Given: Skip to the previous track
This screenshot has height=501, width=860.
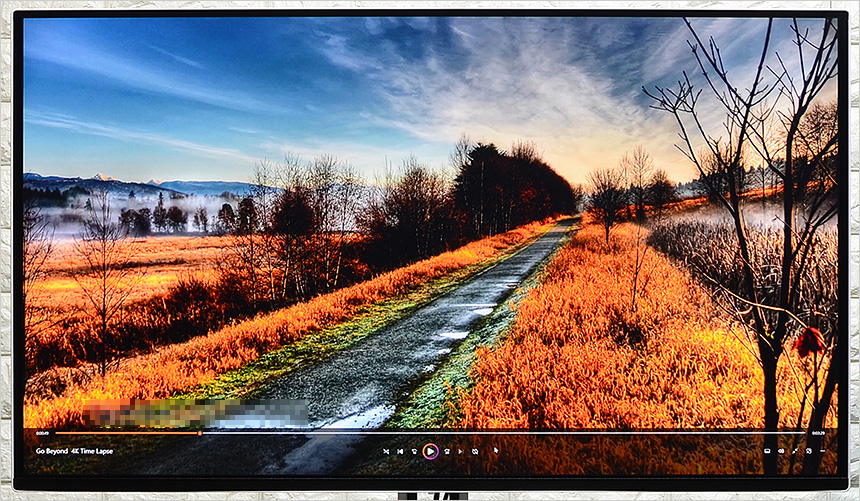Looking at the screenshot, I should point(400,451).
